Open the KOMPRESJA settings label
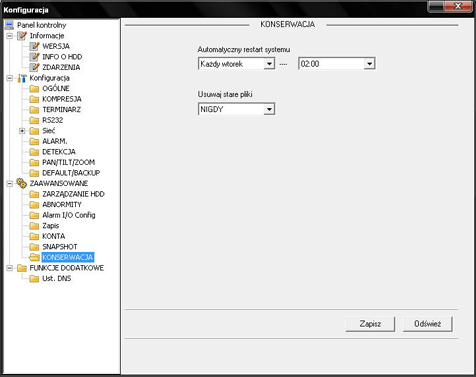The width and height of the screenshot is (476, 377). pos(62,99)
